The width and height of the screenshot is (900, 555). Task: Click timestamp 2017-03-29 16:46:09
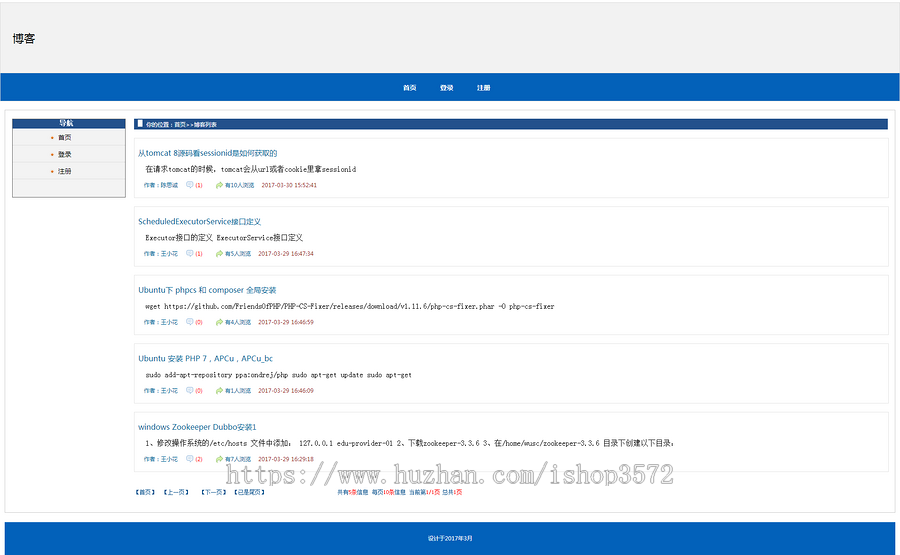point(286,390)
